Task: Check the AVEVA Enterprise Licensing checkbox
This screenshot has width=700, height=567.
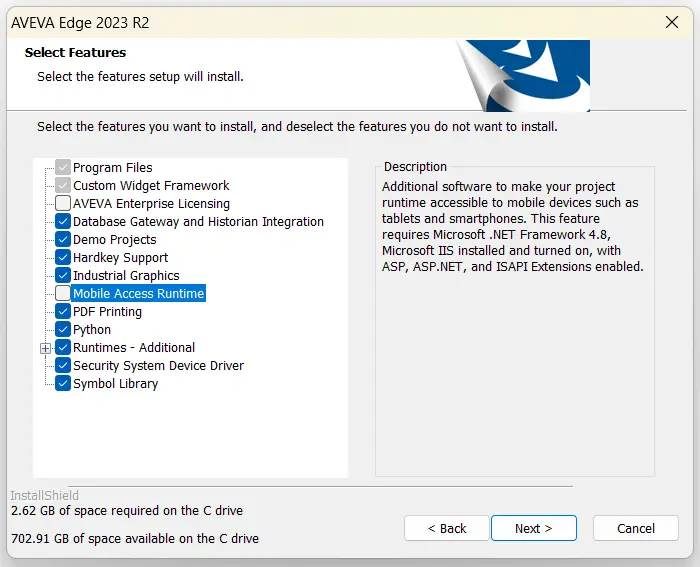Action: 63,203
